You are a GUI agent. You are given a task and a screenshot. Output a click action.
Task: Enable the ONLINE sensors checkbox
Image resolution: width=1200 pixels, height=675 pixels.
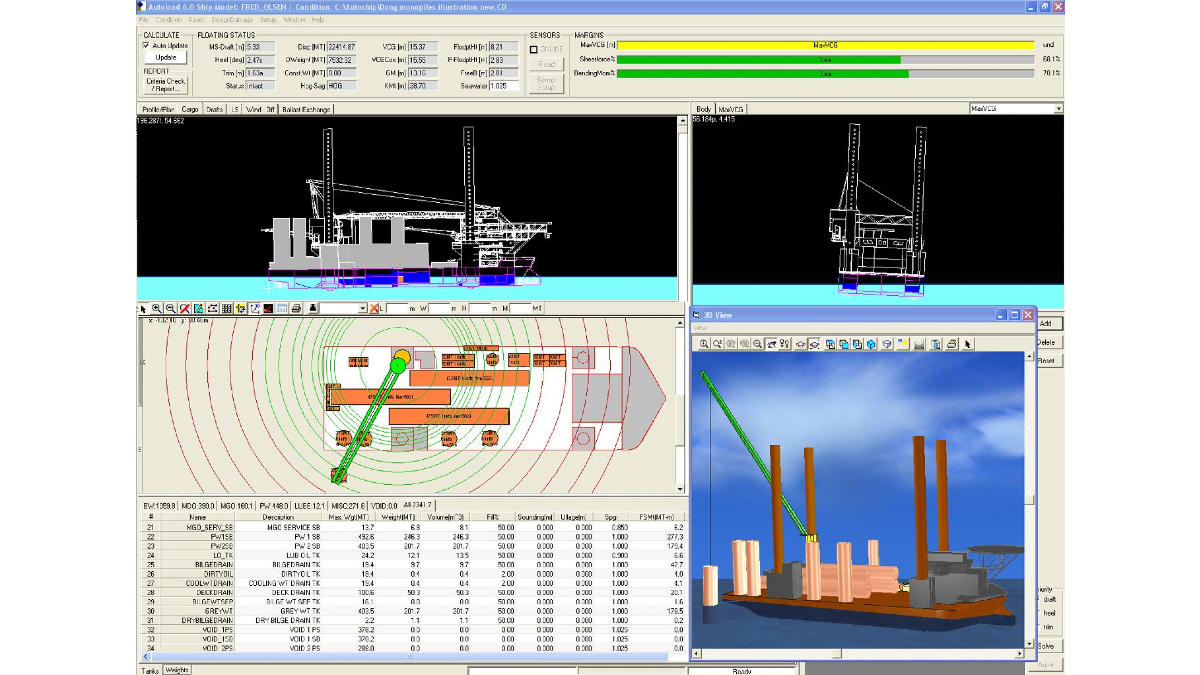(534, 49)
